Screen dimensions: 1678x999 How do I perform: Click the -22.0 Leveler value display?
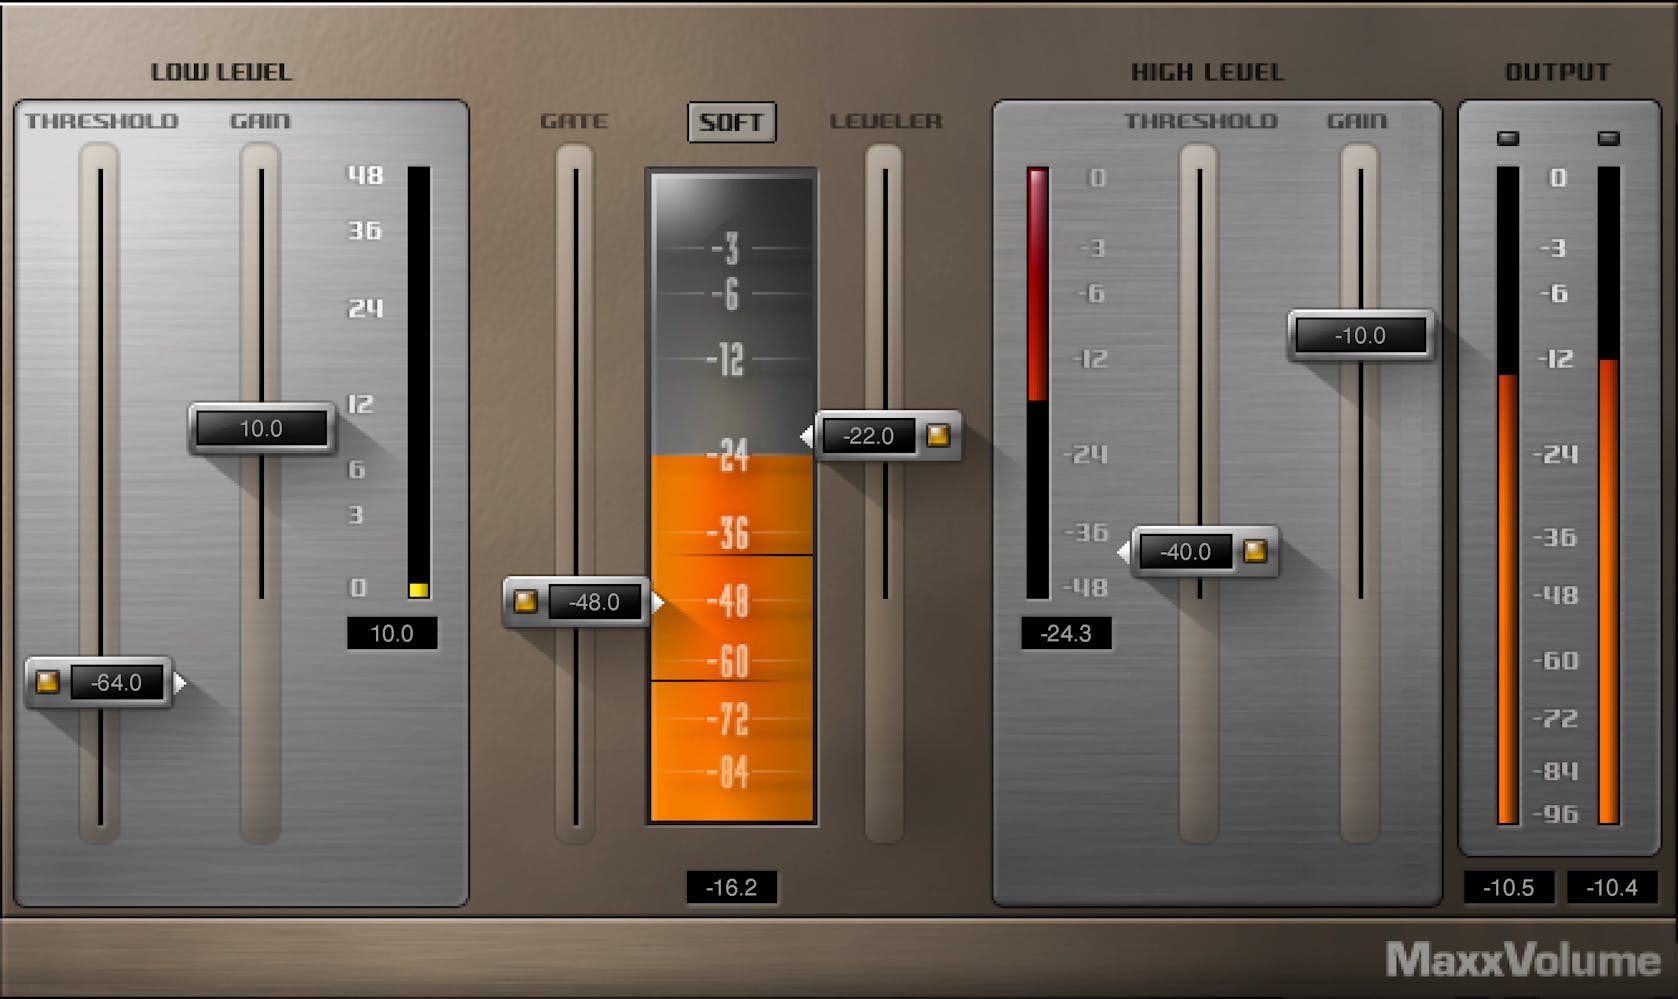coord(869,436)
